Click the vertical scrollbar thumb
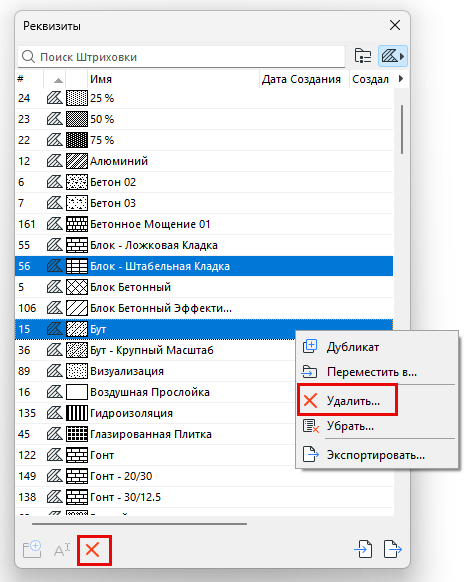 402,129
